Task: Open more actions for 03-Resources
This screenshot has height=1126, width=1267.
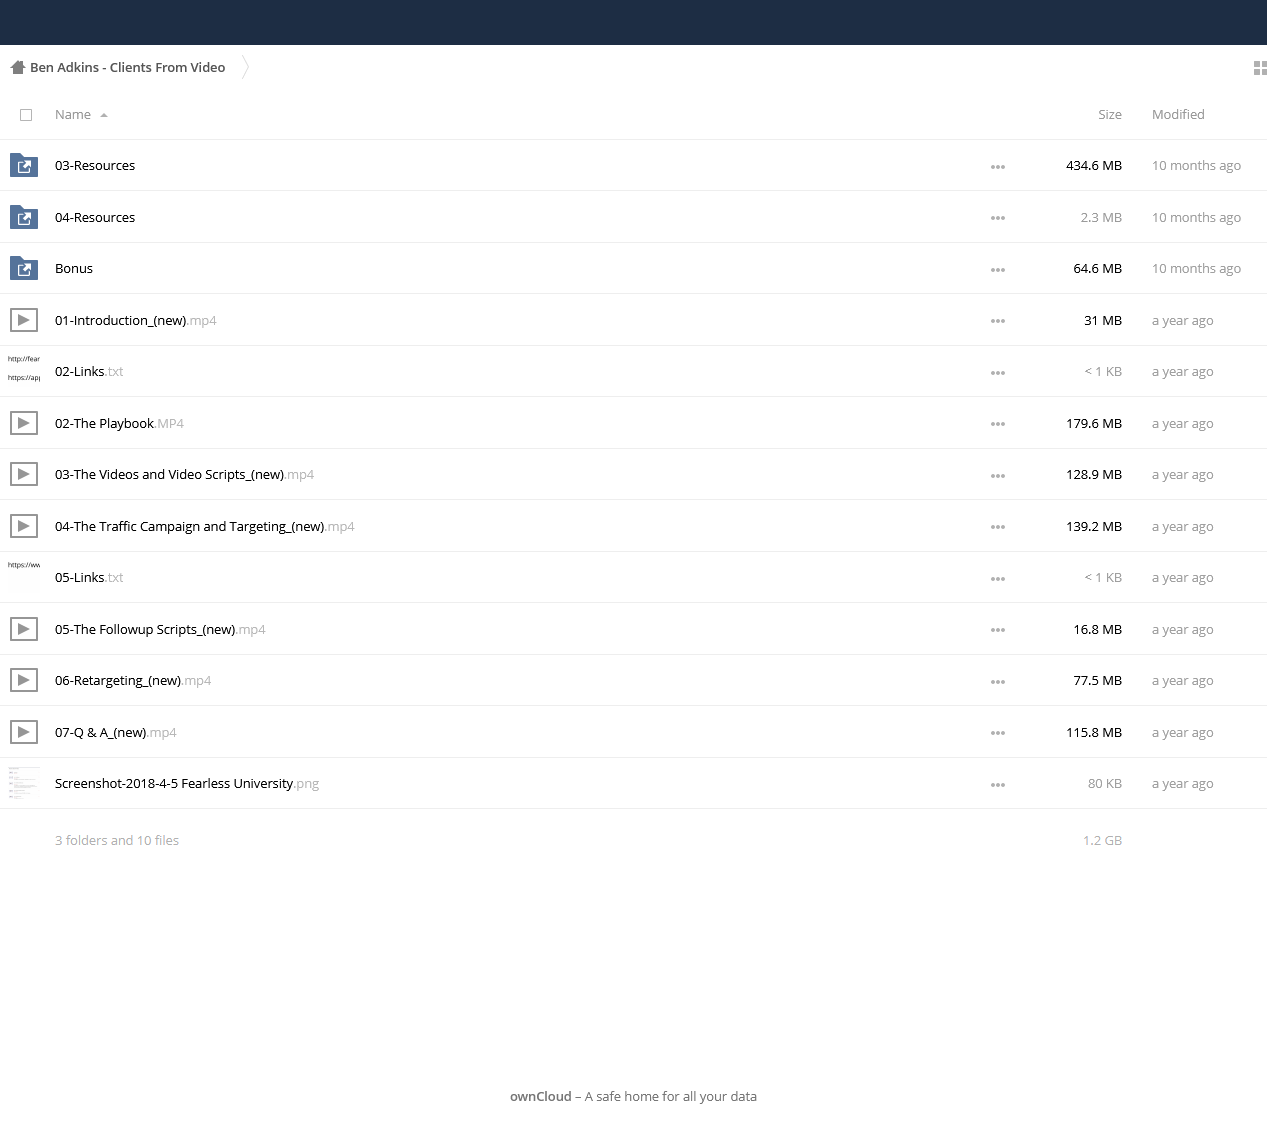Action: pyautogui.click(x=998, y=167)
